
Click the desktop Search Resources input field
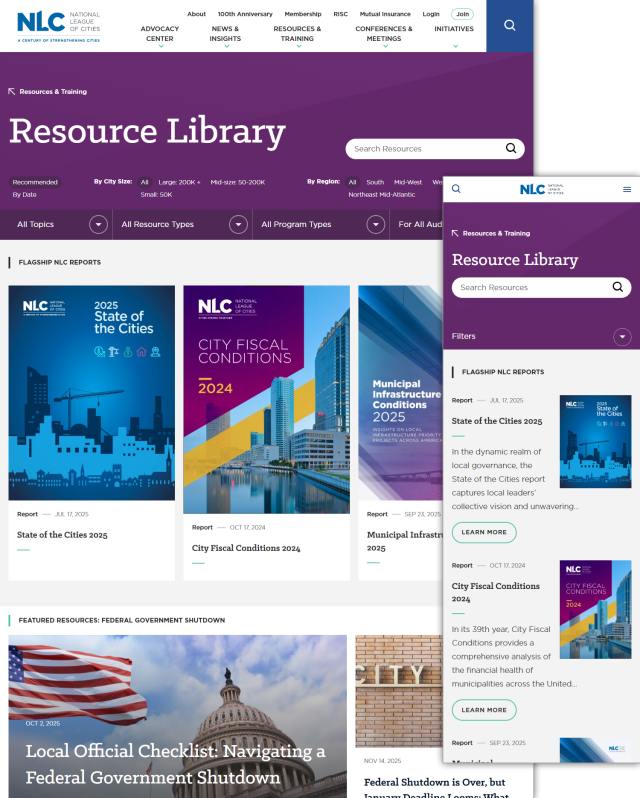(x=425, y=149)
